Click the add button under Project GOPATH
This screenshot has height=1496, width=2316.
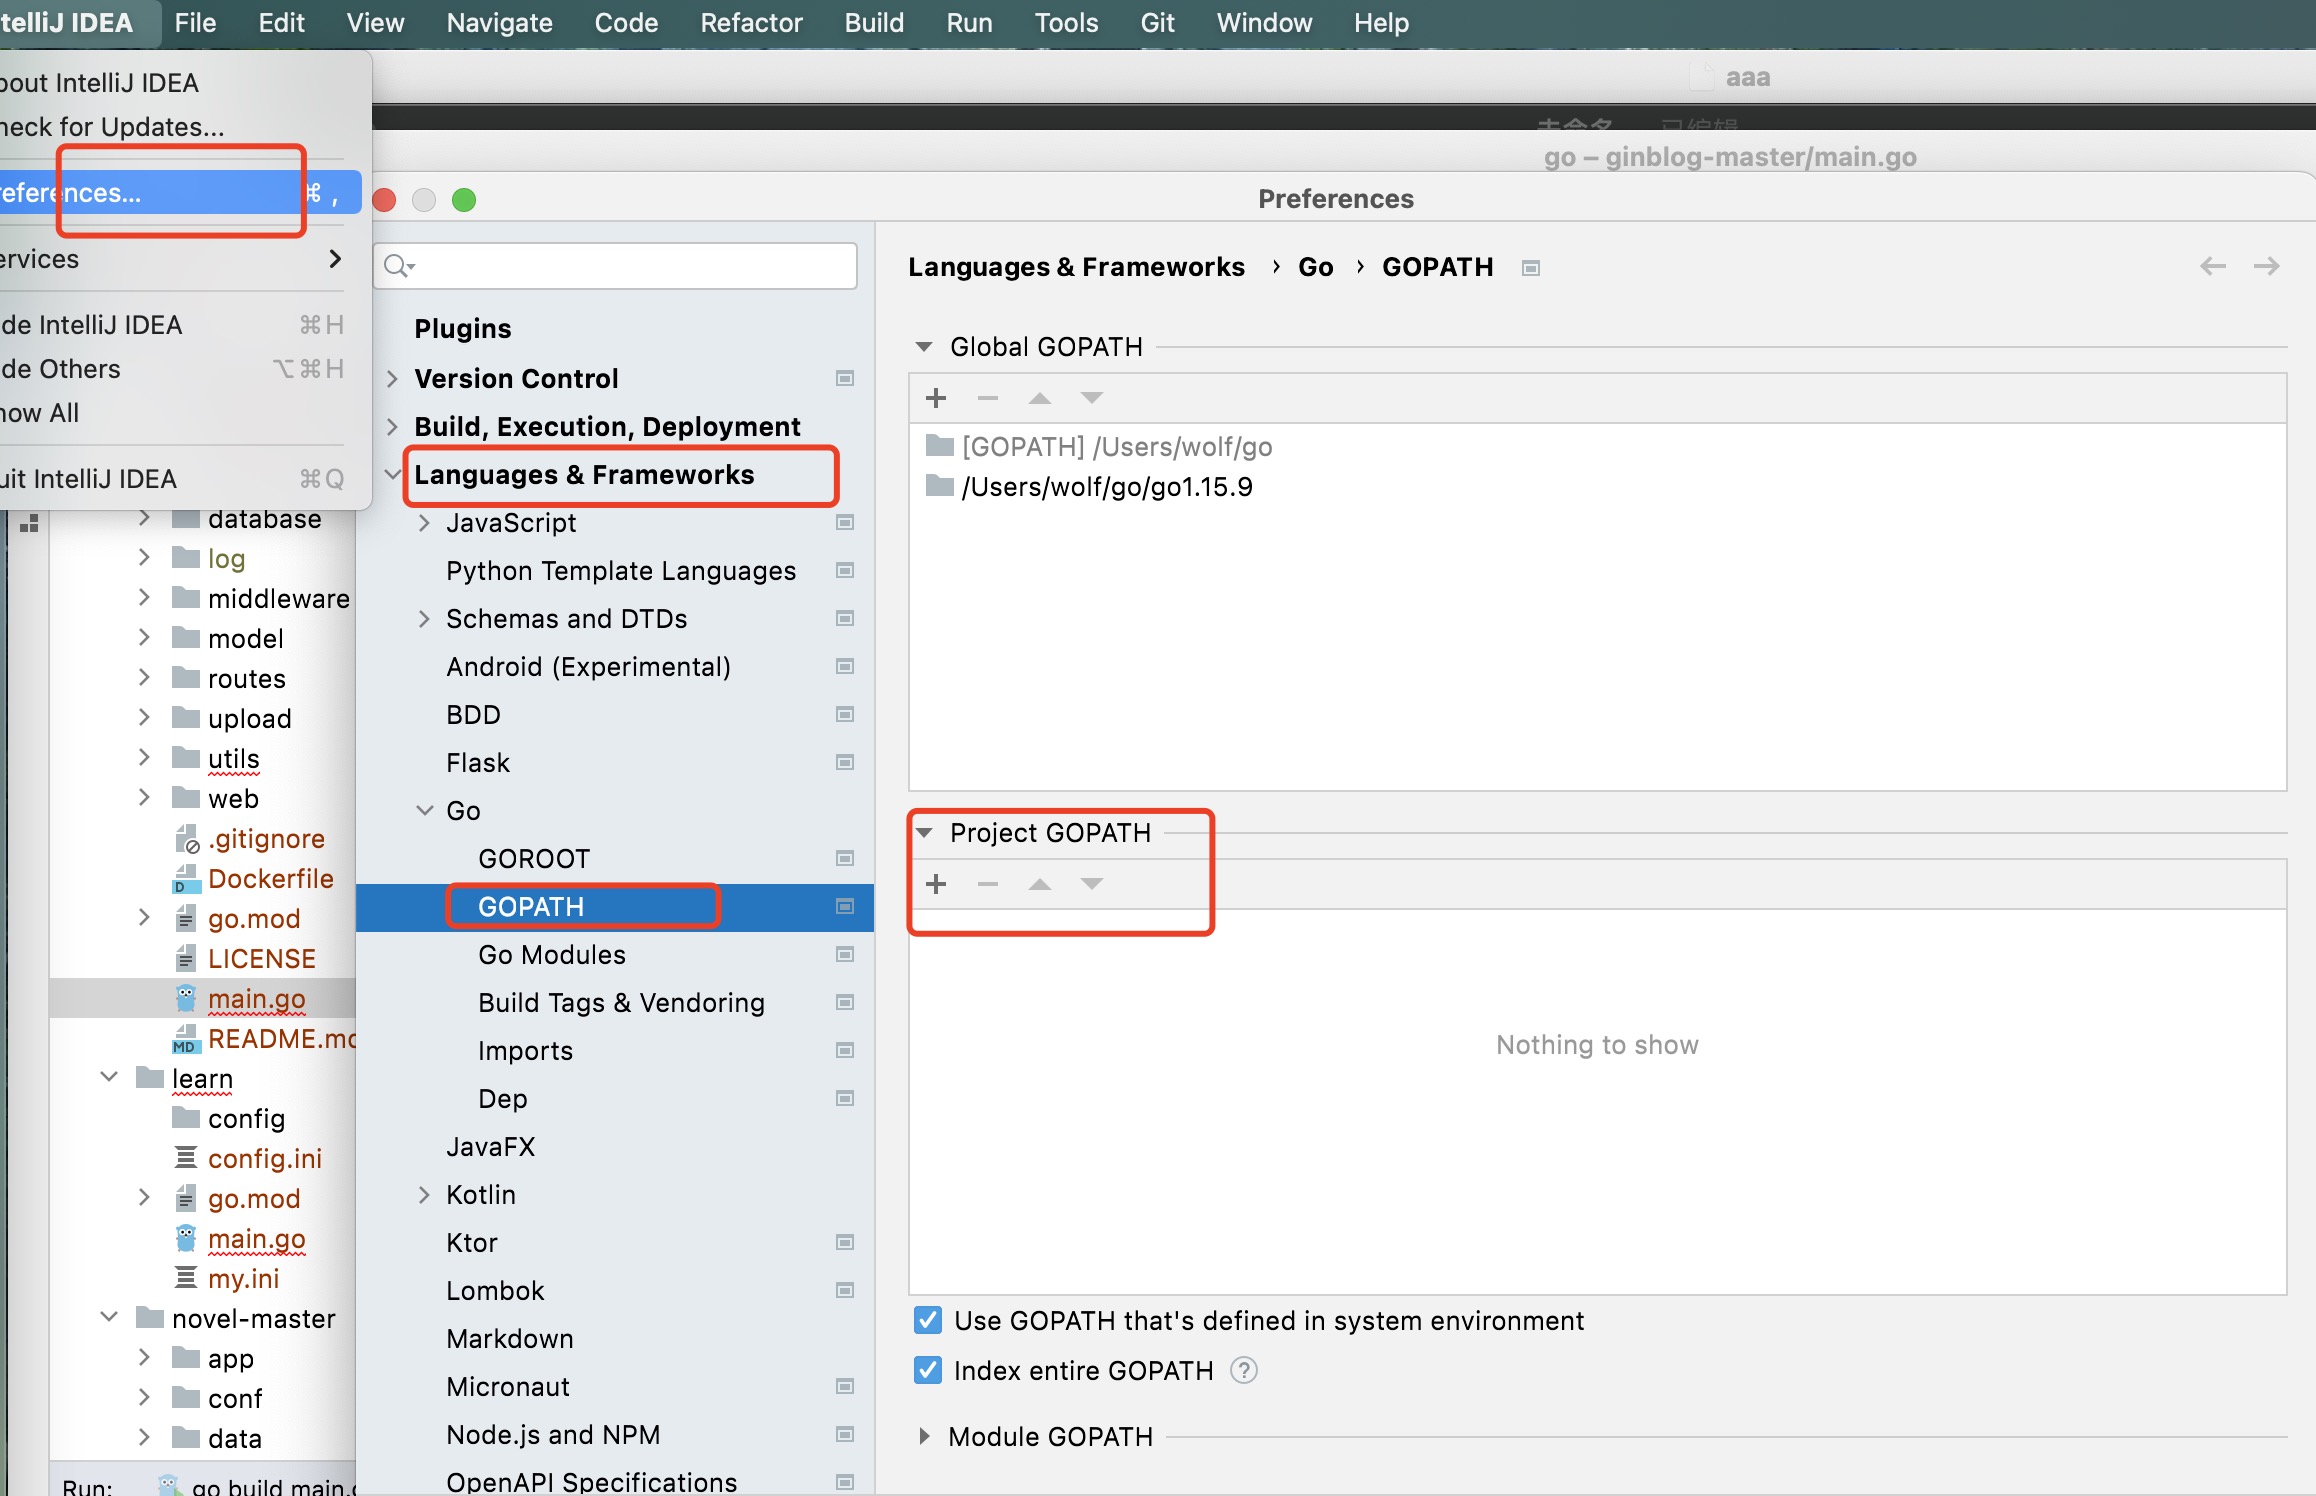tap(936, 884)
